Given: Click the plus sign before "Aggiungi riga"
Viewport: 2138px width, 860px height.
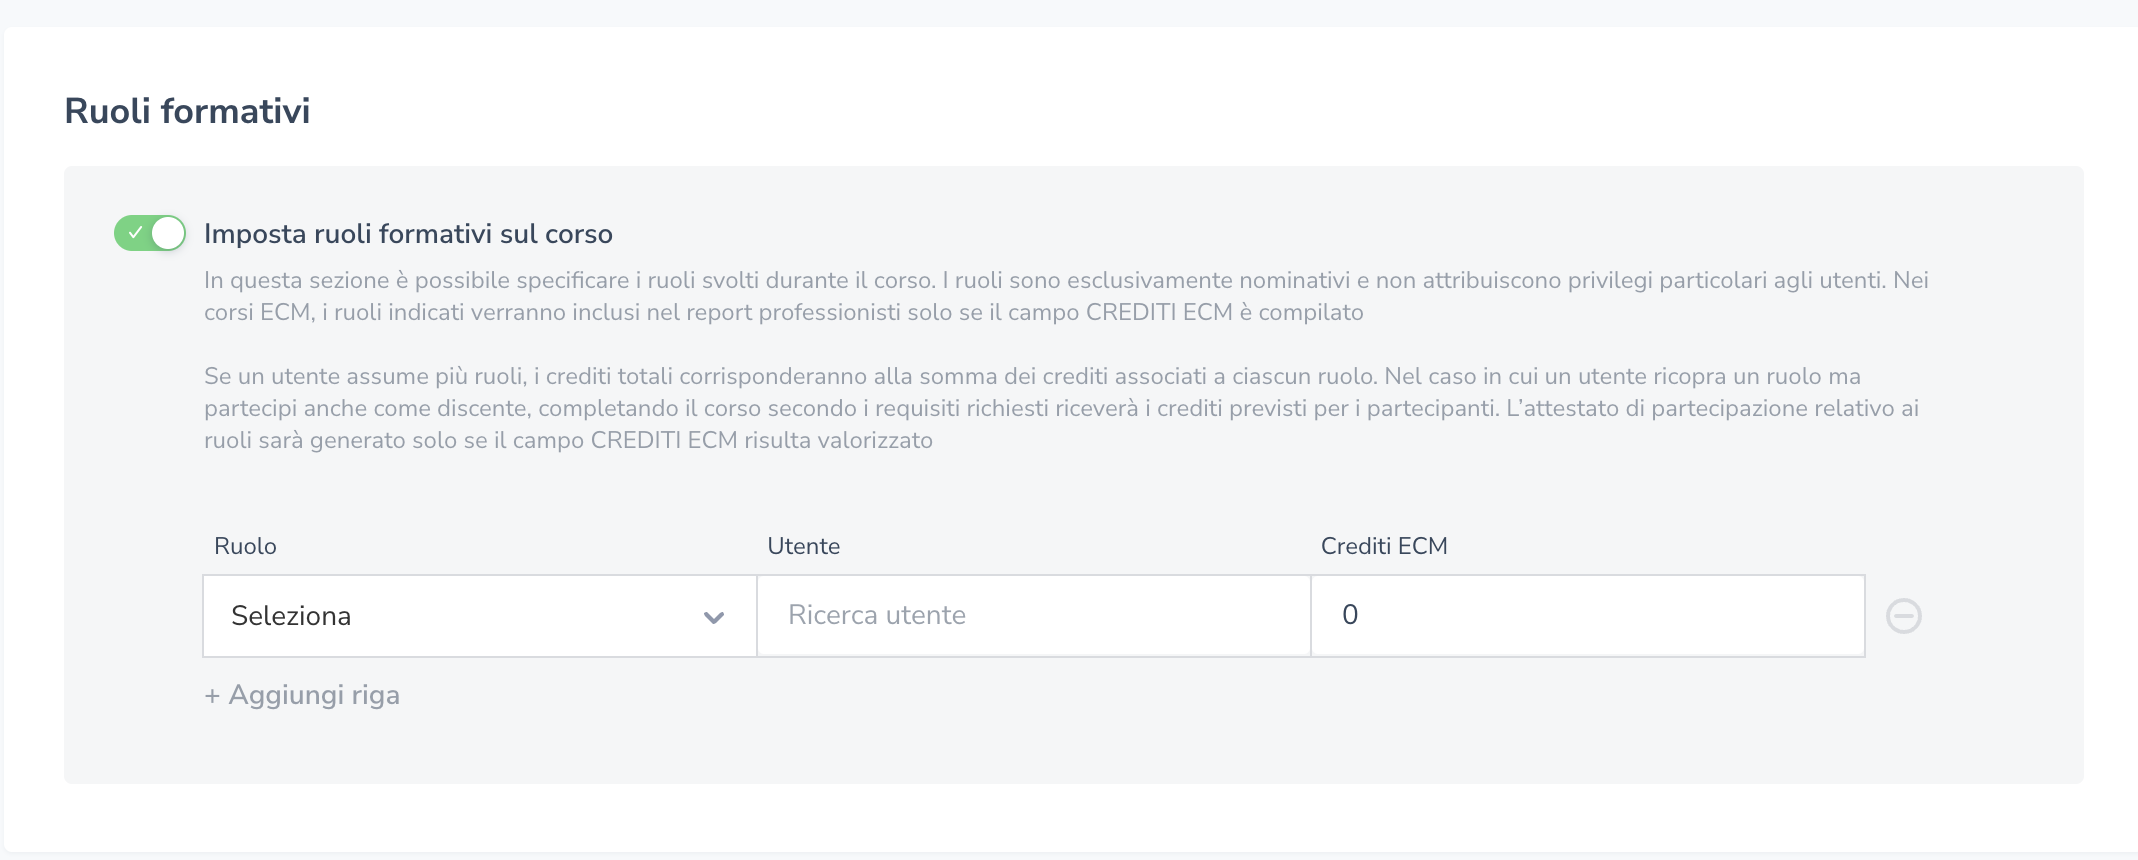Looking at the screenshot, I should [x=212, y=696].
